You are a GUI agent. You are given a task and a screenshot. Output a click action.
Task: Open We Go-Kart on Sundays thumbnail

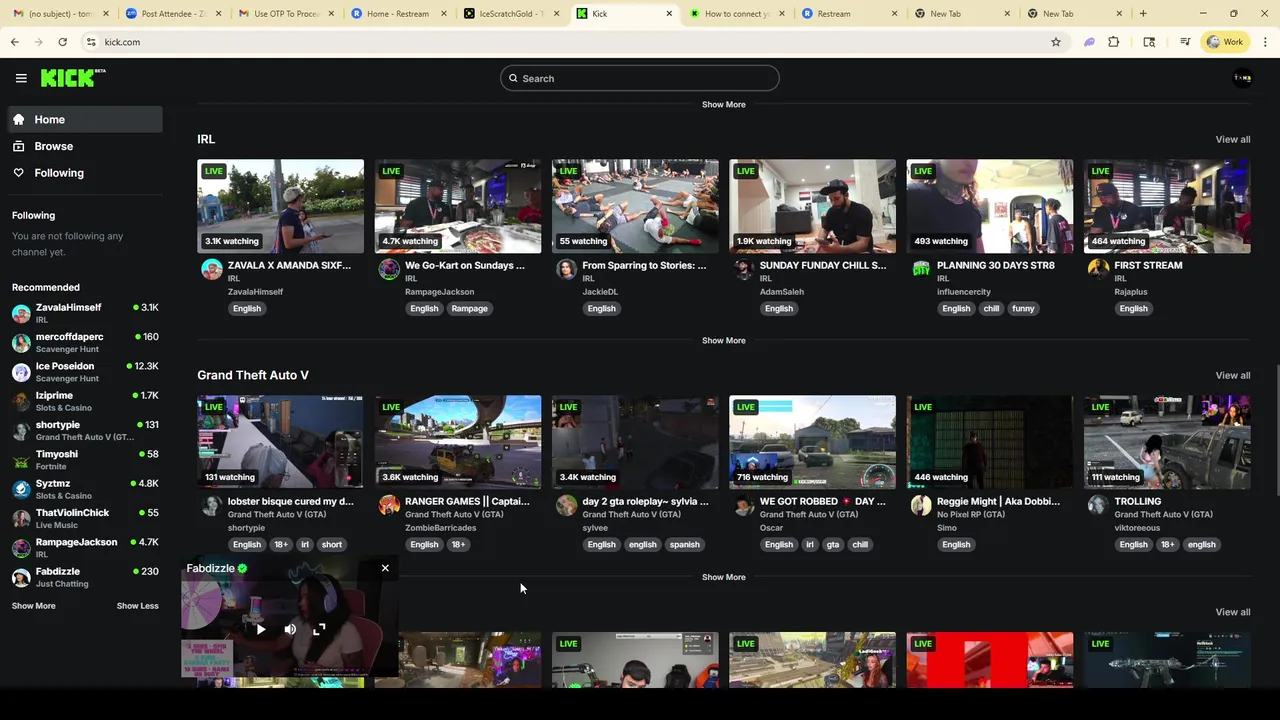tap(458, 206)
